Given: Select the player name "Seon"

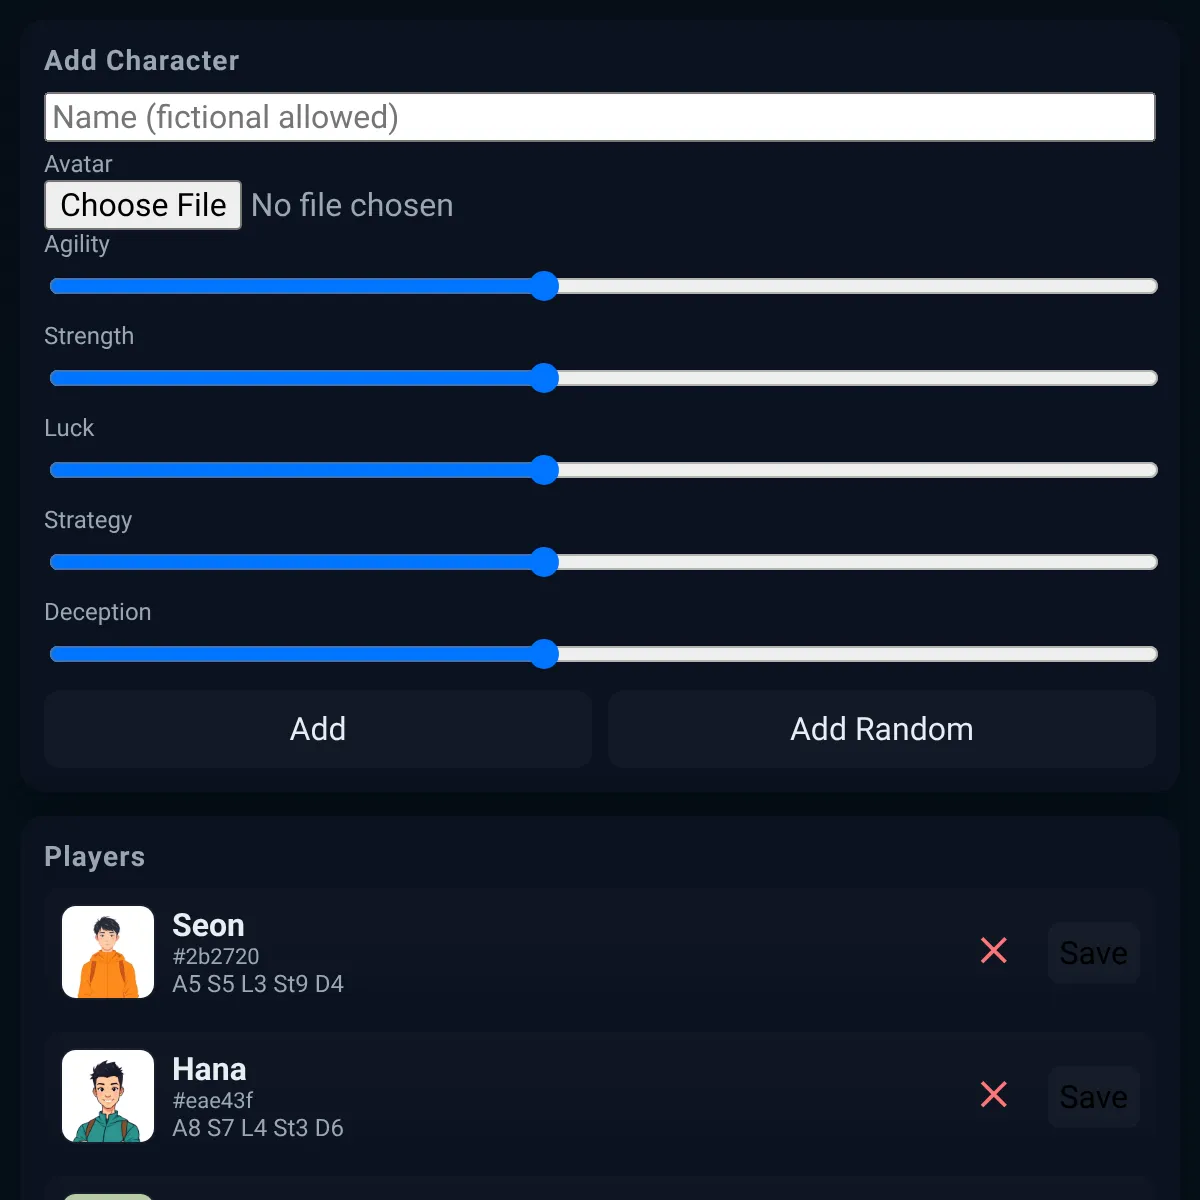Looking at the screenshot, I should click(x=208, y=925).
